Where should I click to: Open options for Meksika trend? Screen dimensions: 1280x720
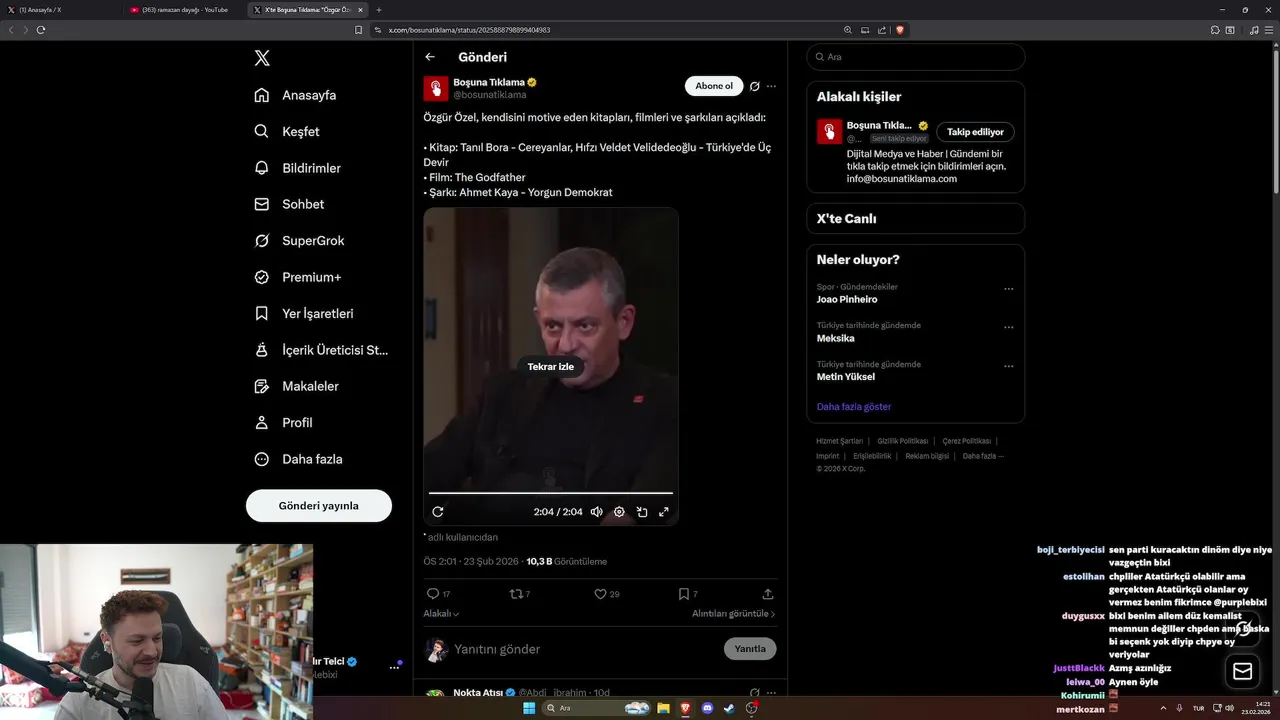[1008, 327]
